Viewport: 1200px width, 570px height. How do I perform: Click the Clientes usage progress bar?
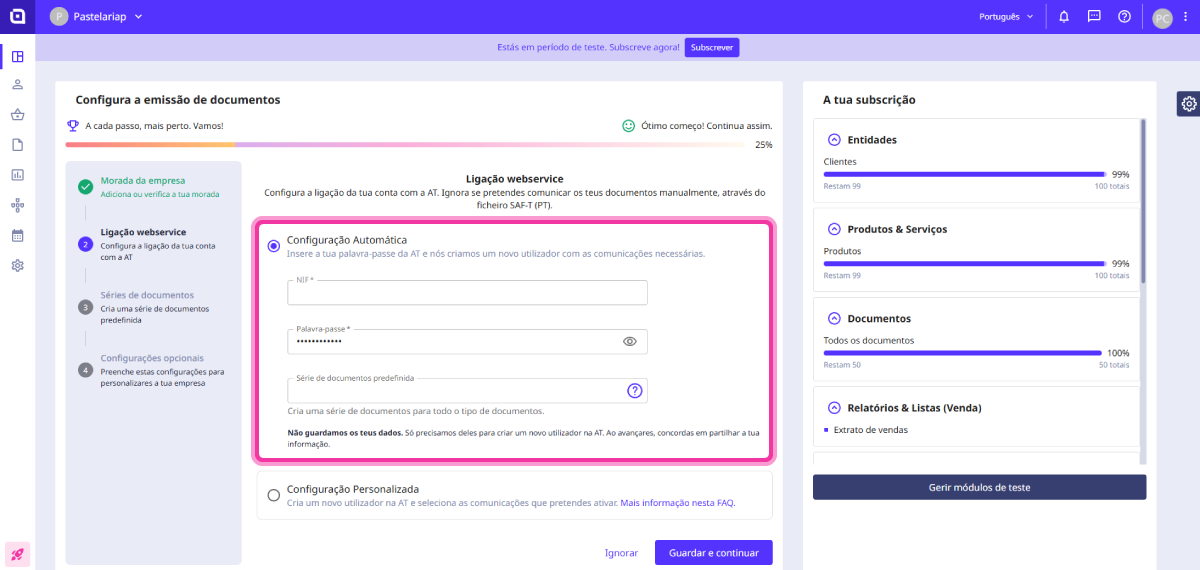pos(964,174)
